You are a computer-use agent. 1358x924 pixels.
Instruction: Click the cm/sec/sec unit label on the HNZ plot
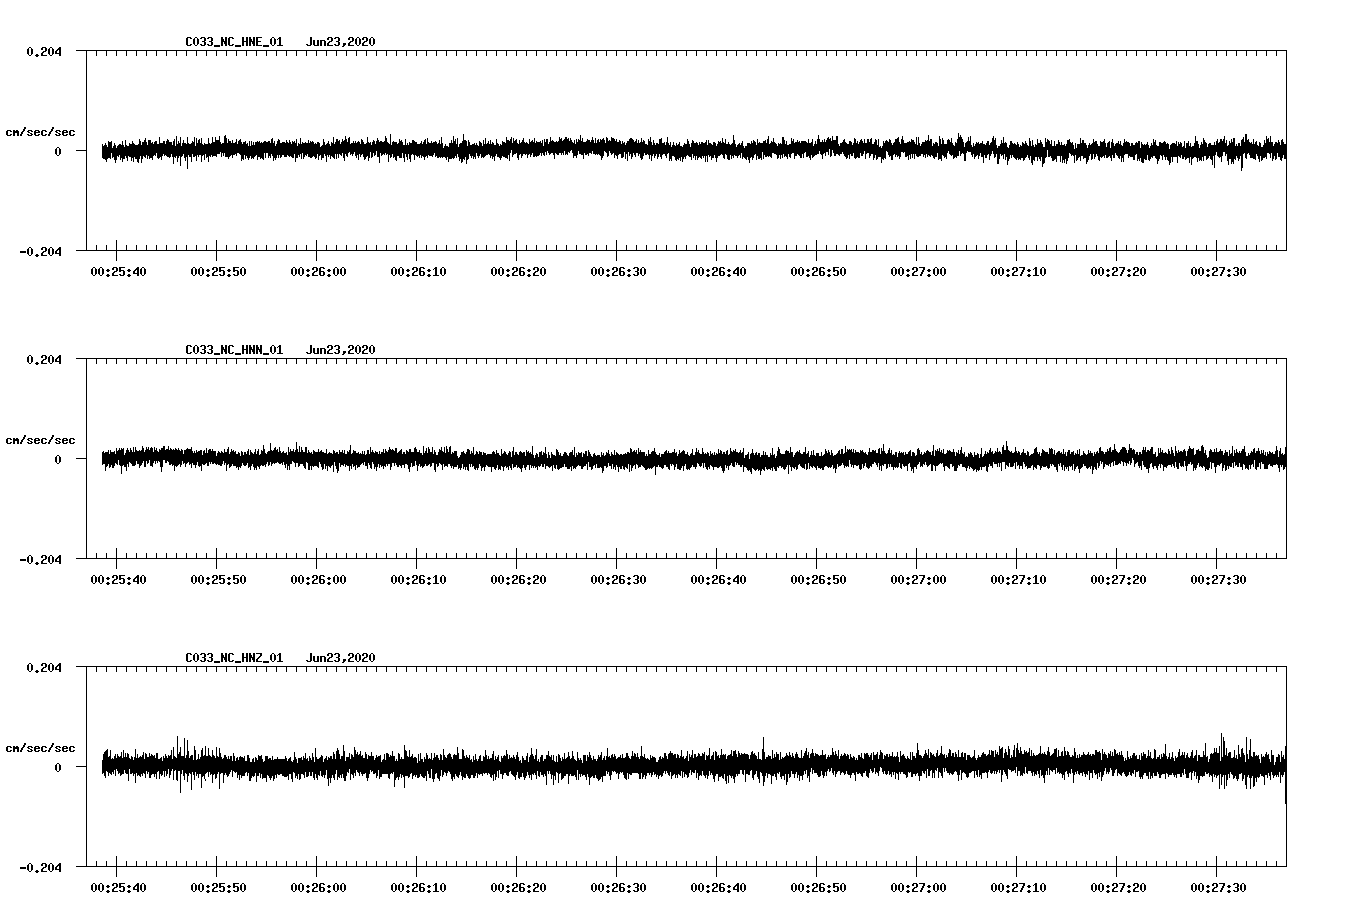pos(40,748)
